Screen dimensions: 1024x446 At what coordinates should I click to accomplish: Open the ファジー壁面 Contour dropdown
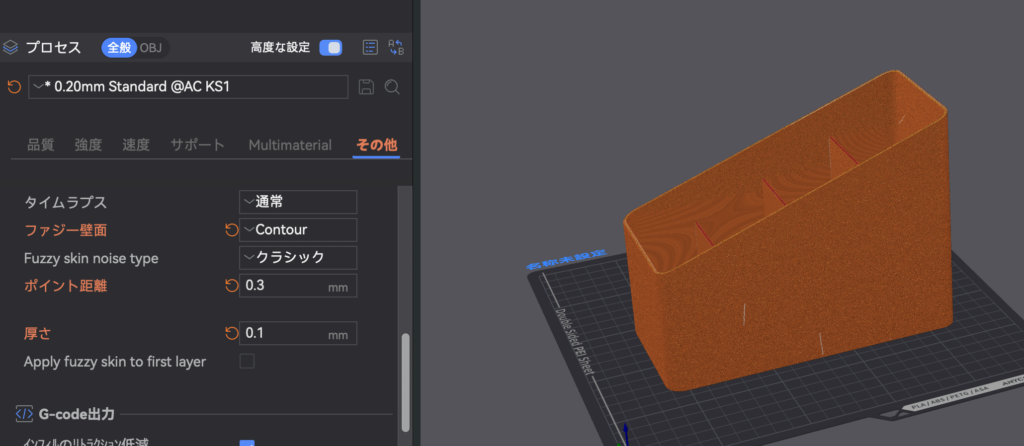[298, 230]
